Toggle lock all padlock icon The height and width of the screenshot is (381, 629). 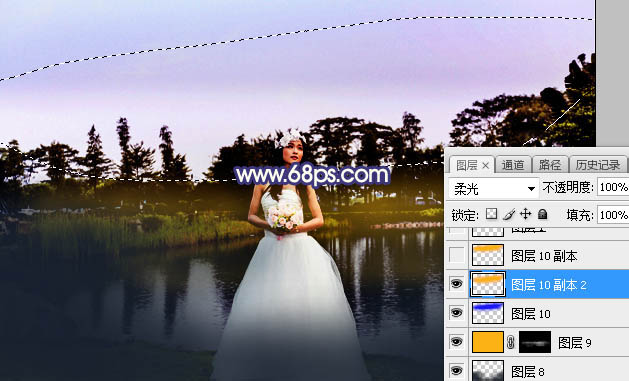543,214
